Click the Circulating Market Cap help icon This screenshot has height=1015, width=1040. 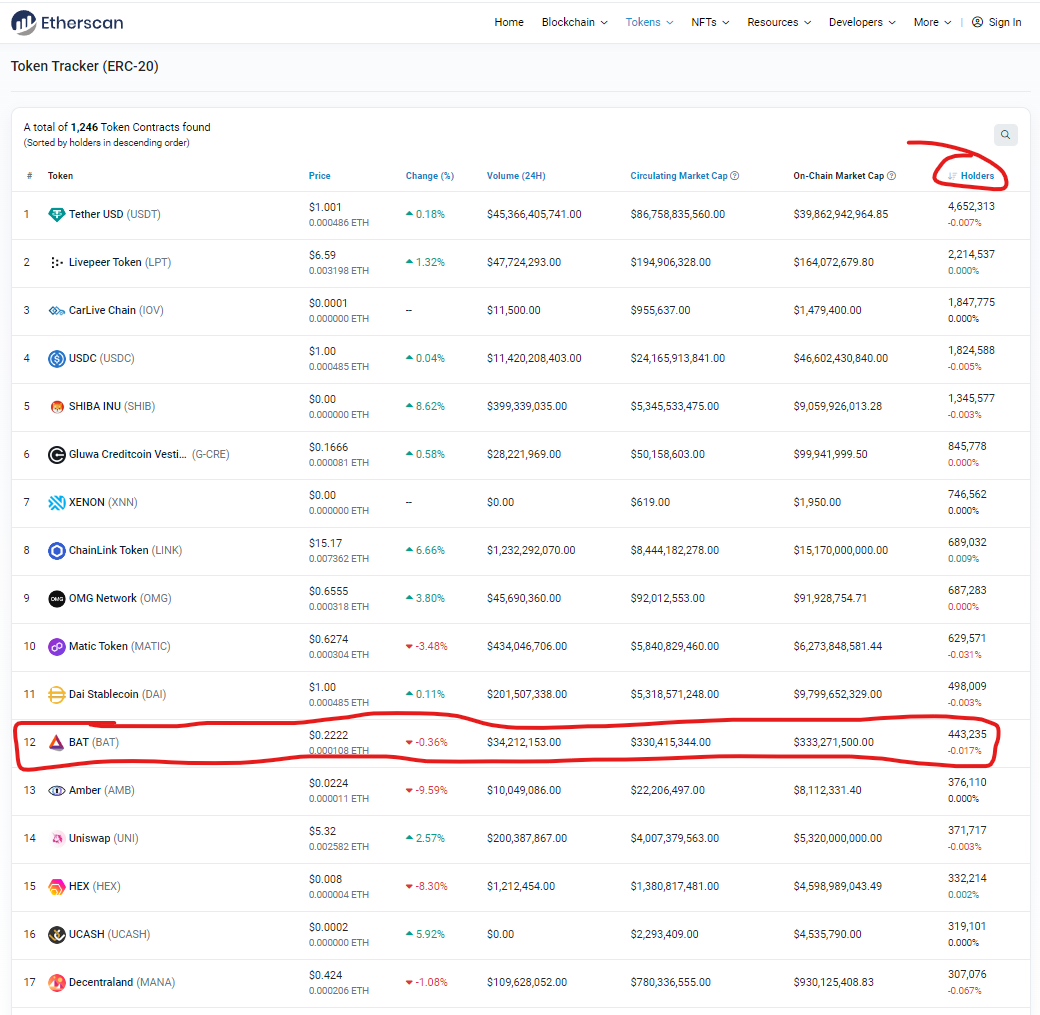click(x=735, y=176)
